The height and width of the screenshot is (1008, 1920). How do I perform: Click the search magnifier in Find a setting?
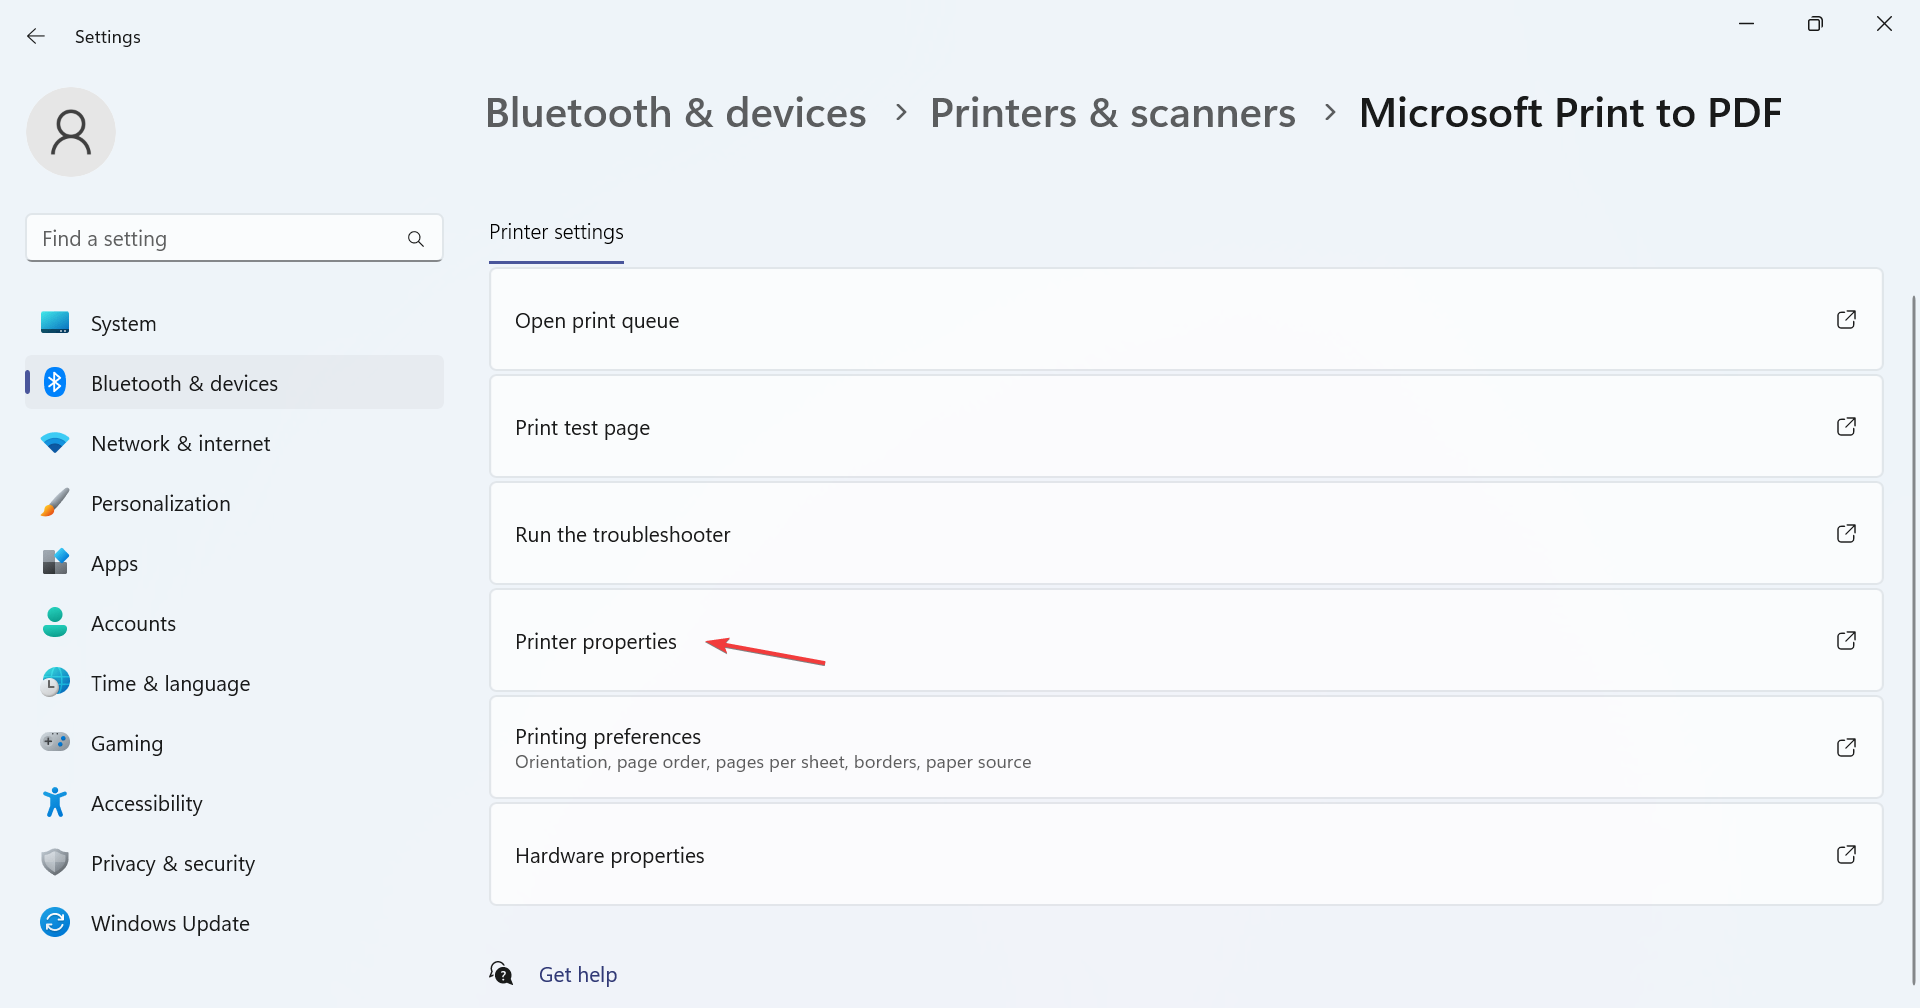pos(416,238)
